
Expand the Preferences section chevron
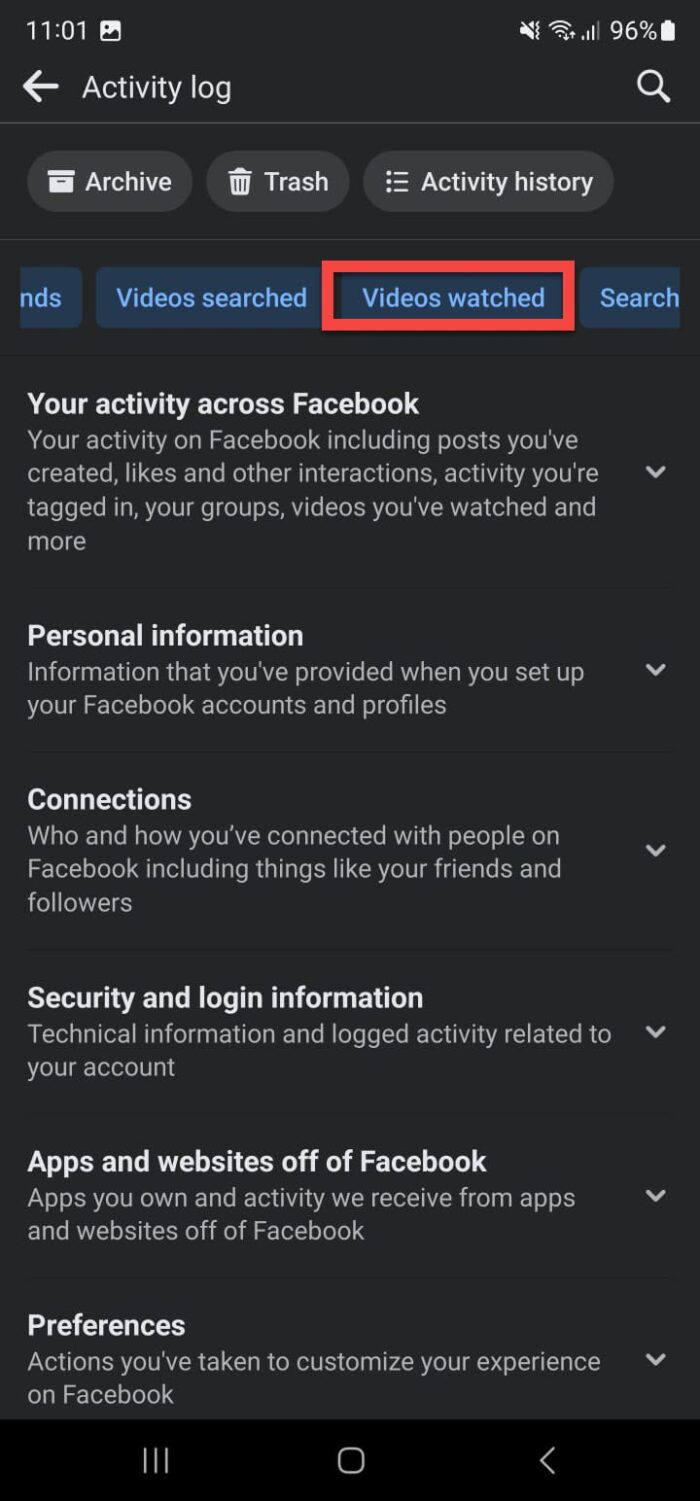(655, 1359)
